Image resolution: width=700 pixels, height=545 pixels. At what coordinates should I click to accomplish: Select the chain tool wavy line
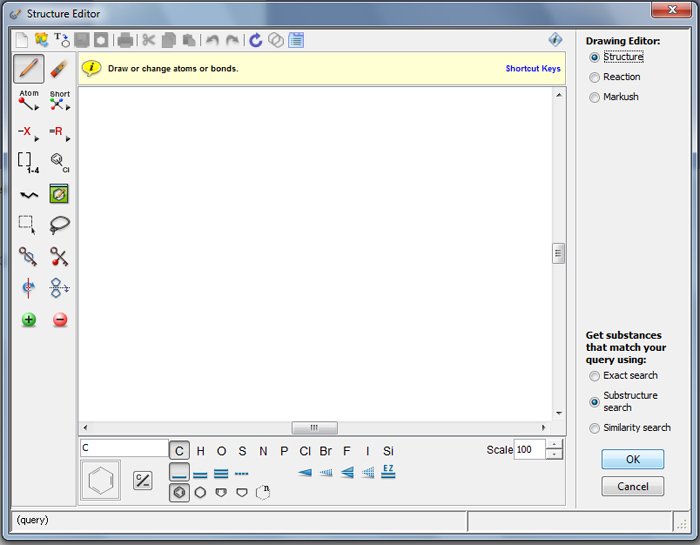point(29,195)
